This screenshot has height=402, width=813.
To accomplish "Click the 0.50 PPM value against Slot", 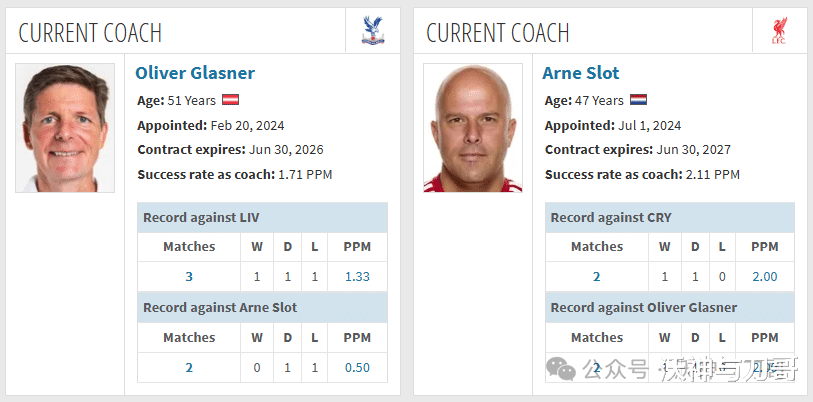I will point(357,368).
